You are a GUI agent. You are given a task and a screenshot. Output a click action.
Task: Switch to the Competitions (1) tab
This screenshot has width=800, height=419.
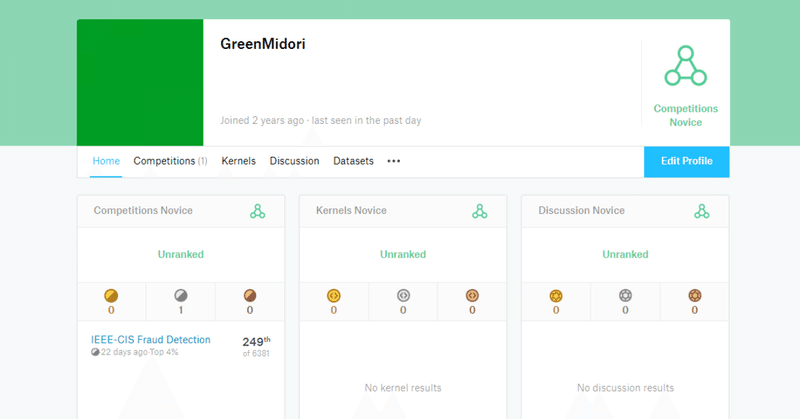tap(170, 161)
